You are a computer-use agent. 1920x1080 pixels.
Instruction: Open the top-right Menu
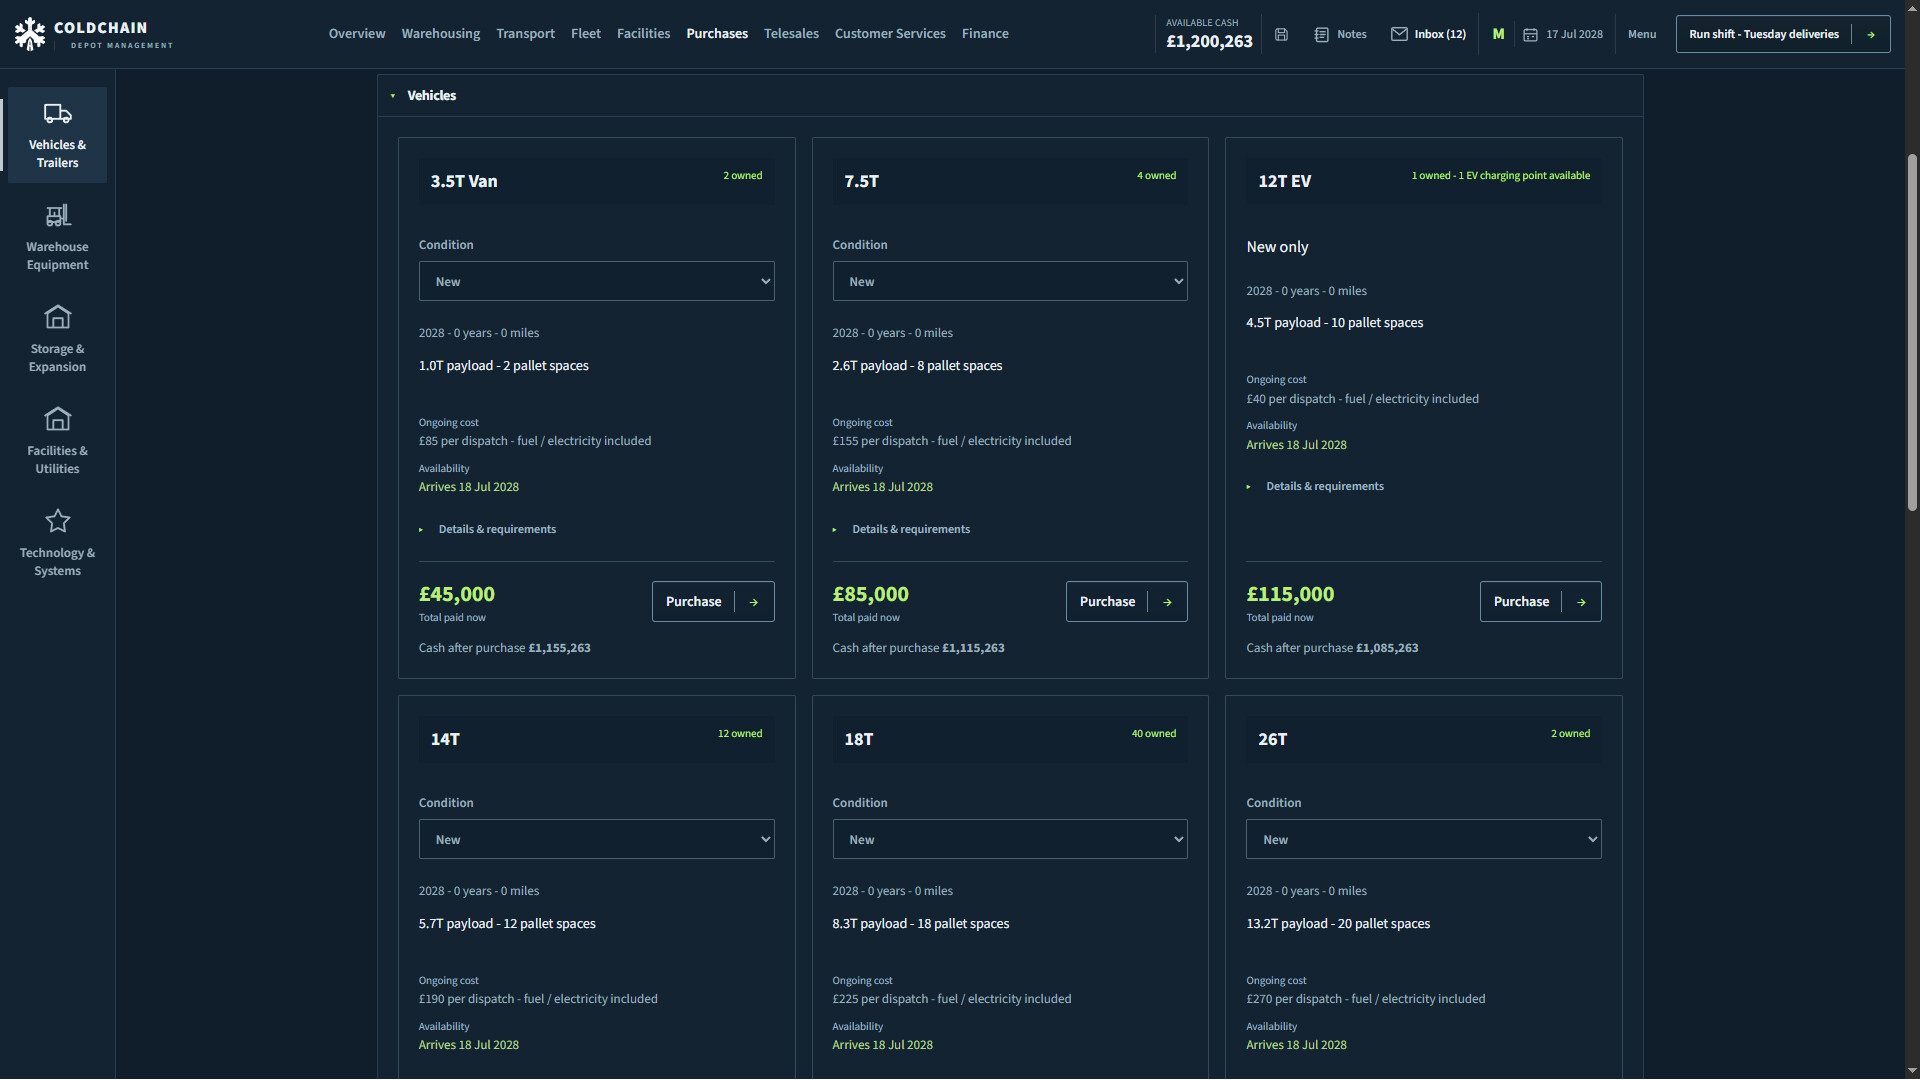(x=1642, y=34)
